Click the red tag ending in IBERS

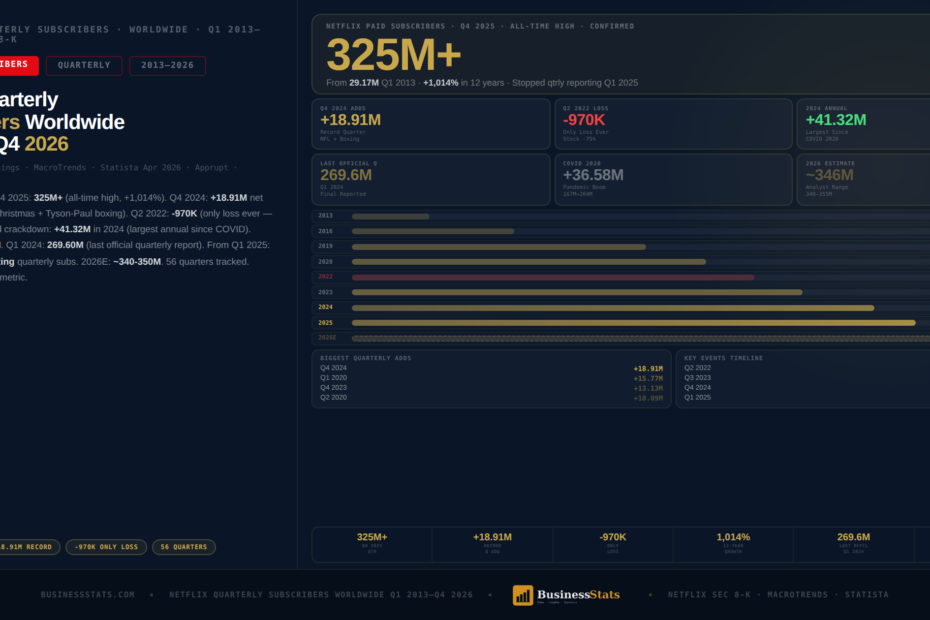coord(17,65)
